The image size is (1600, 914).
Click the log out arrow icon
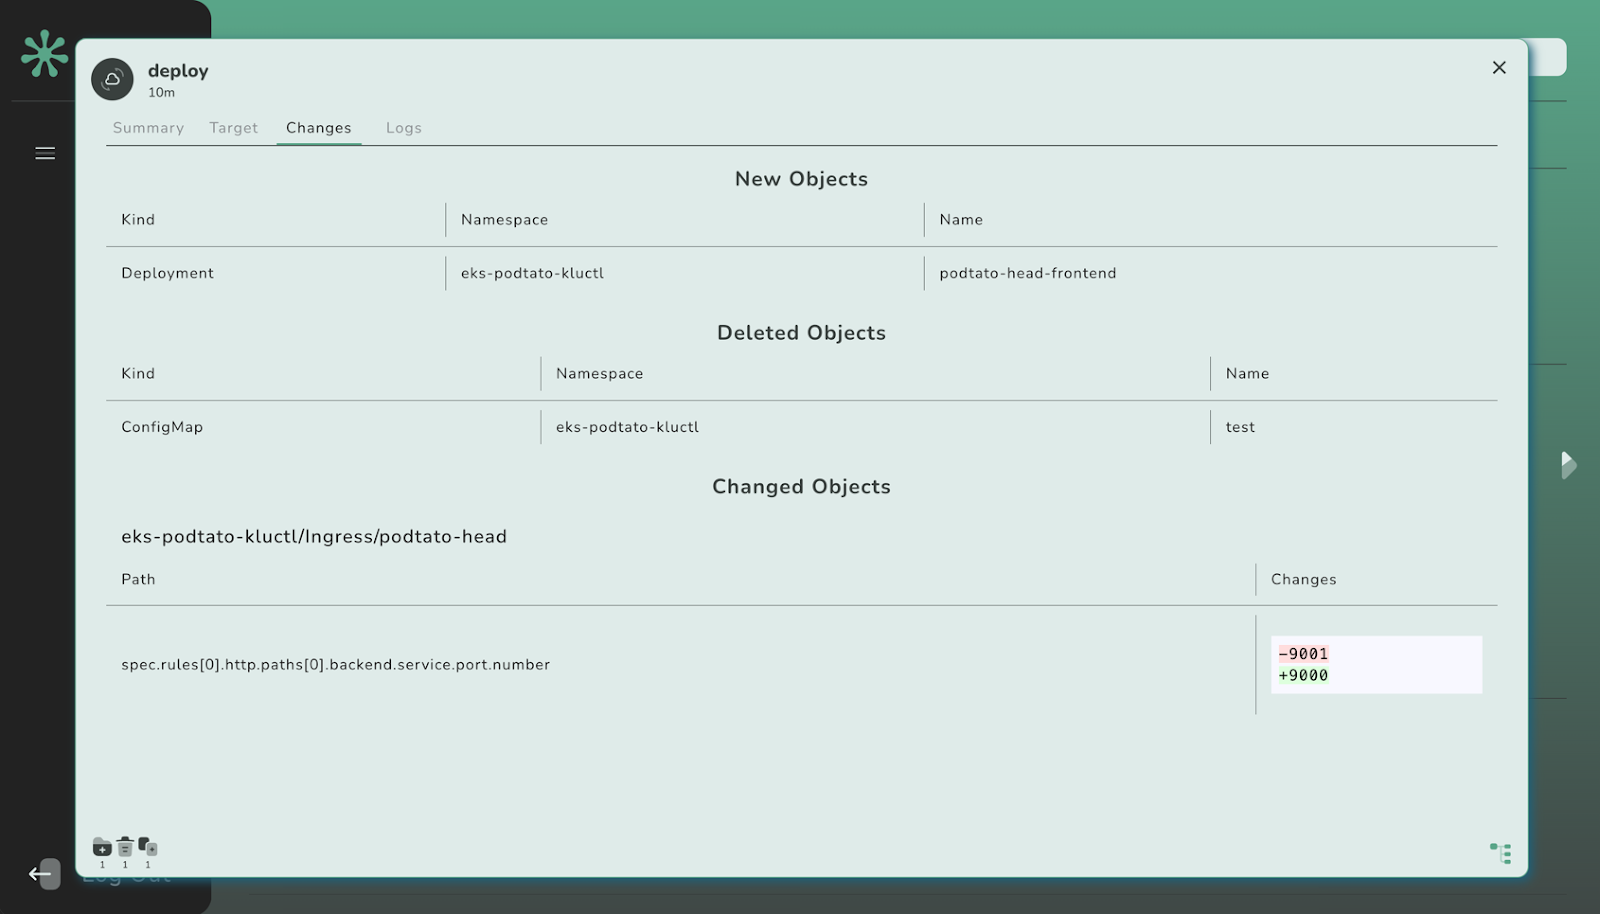coord(42,874)
